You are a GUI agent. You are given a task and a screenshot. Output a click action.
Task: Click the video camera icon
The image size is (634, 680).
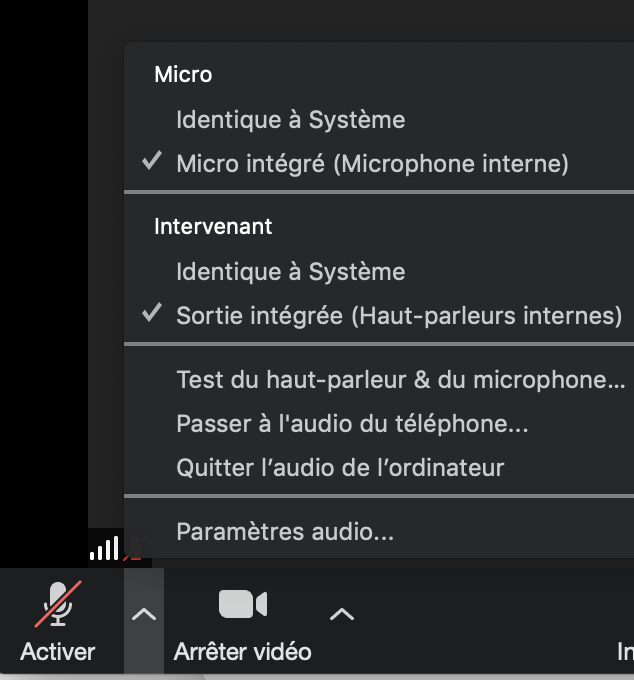(x=242, y=604)
